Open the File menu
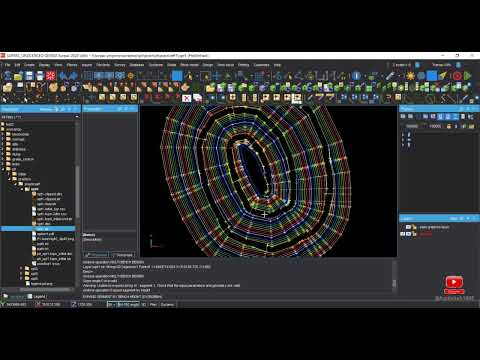Viewport: 480px width, 360px height. 7,65
